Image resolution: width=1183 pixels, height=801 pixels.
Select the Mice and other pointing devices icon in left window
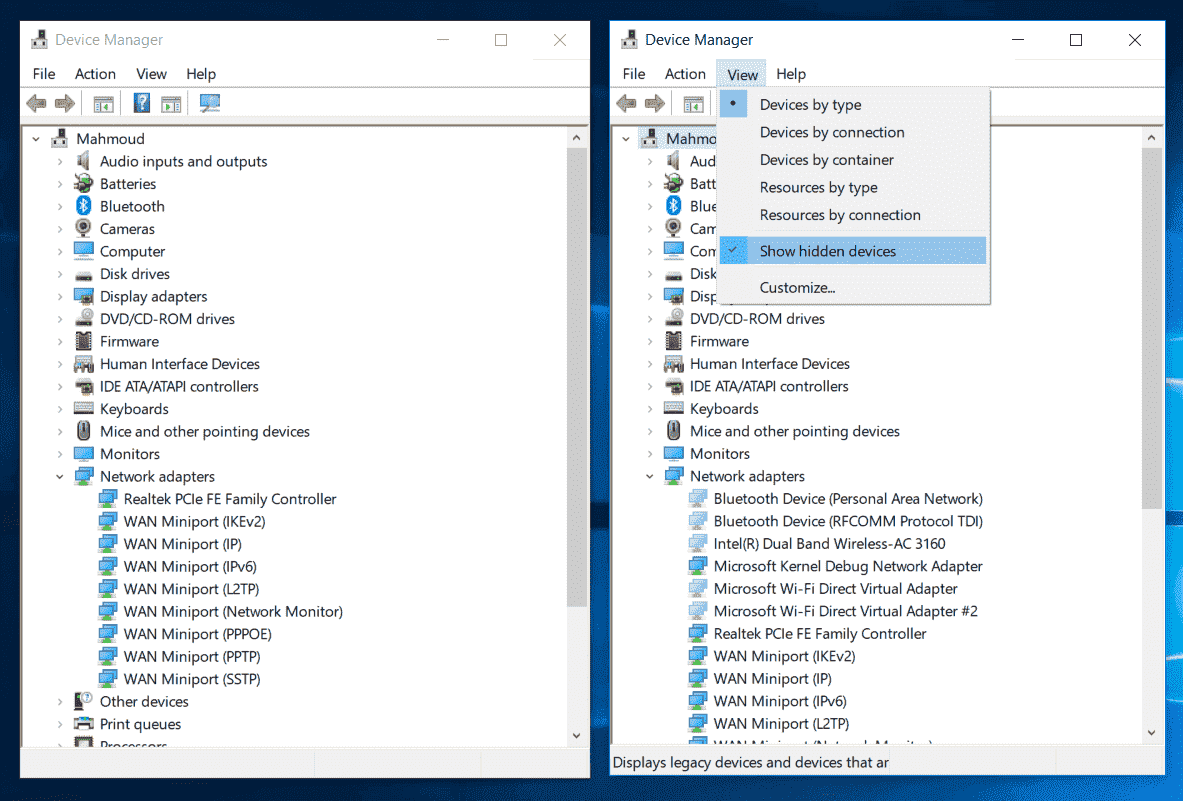point(84,431)
